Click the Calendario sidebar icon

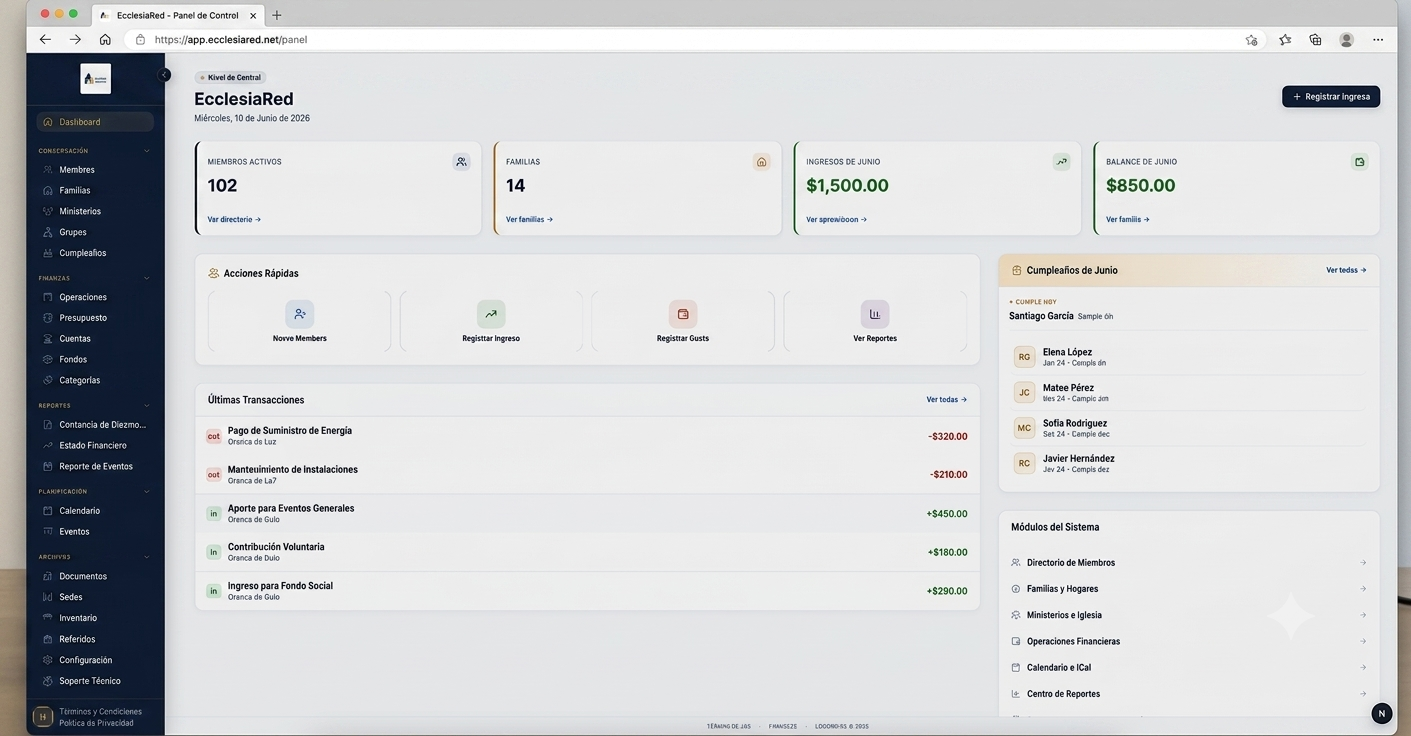coord(47,511)
